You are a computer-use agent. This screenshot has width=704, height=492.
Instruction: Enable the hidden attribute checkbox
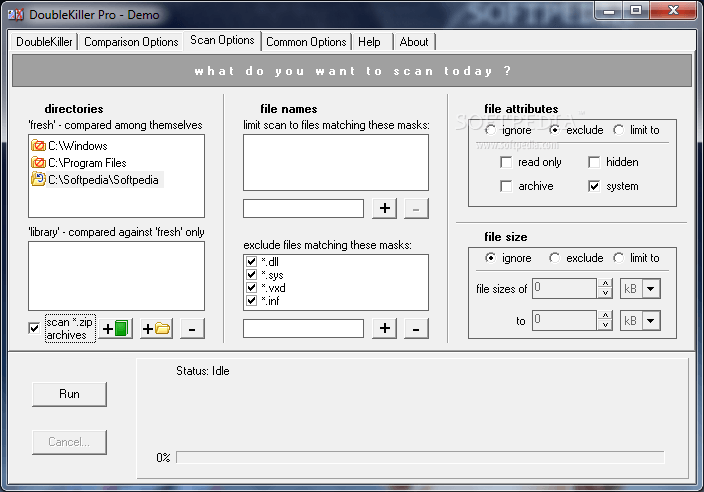tap(594, 162)
